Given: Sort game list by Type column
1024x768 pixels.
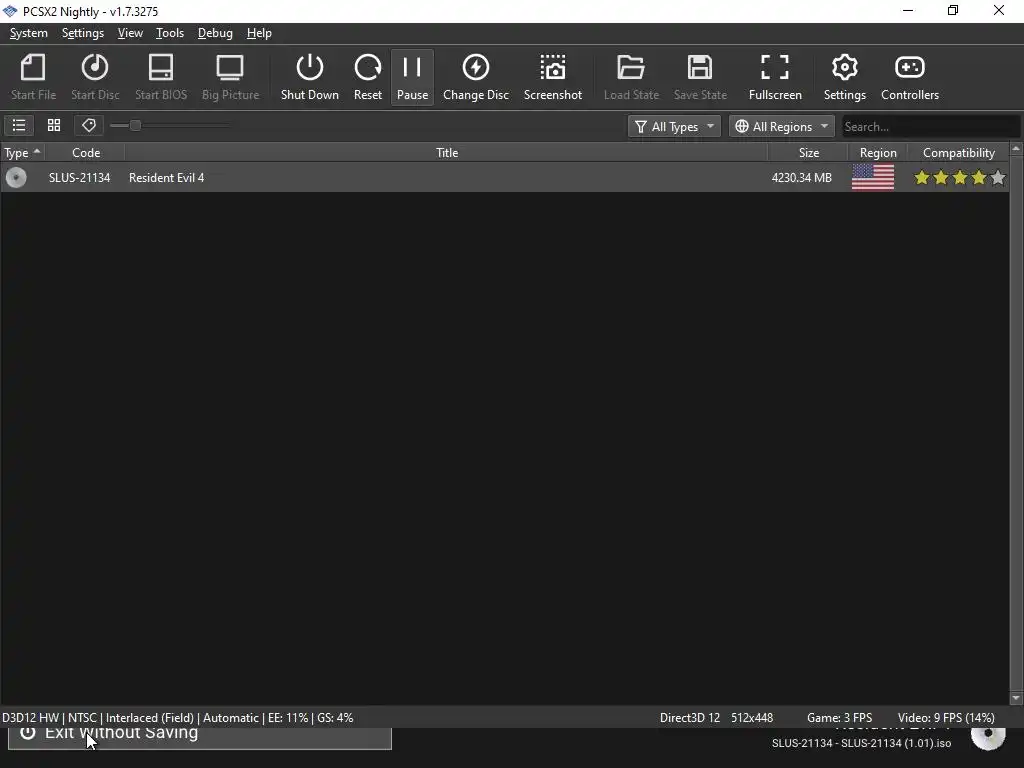Looking at the screenshot, I should click(x=22, y=153).
